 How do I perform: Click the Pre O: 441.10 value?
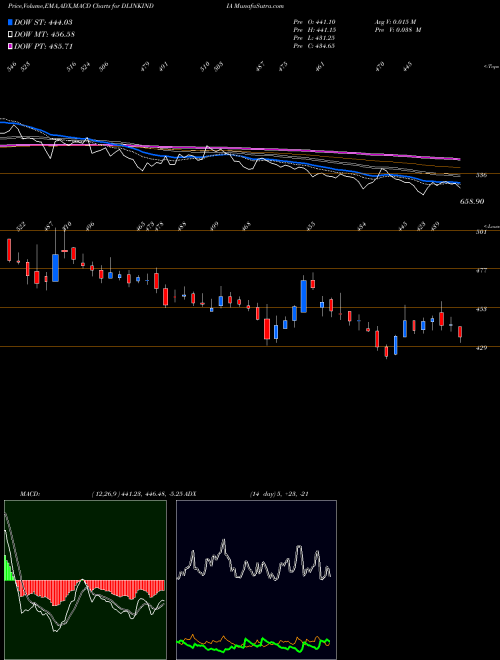pyautogui.click(x=314, y=22)
